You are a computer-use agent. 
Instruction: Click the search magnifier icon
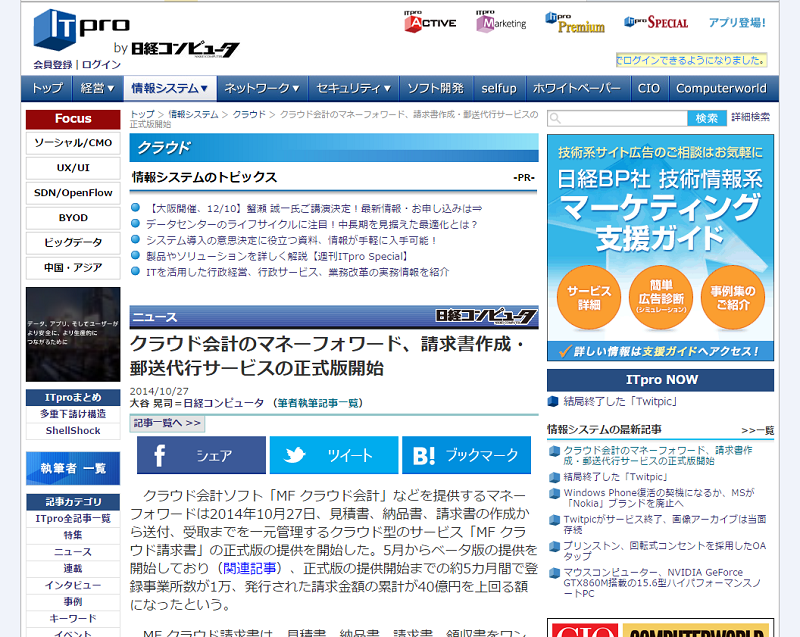click(x=556, y=118)
